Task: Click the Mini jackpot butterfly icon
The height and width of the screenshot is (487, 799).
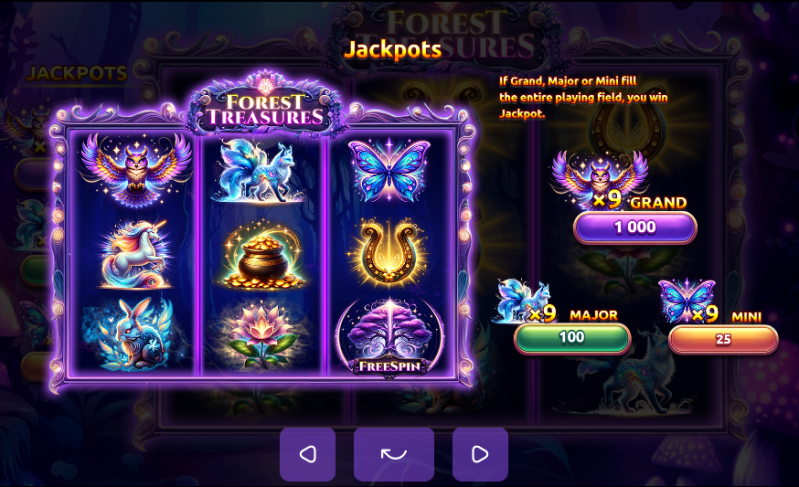Action: click(686, 301)
